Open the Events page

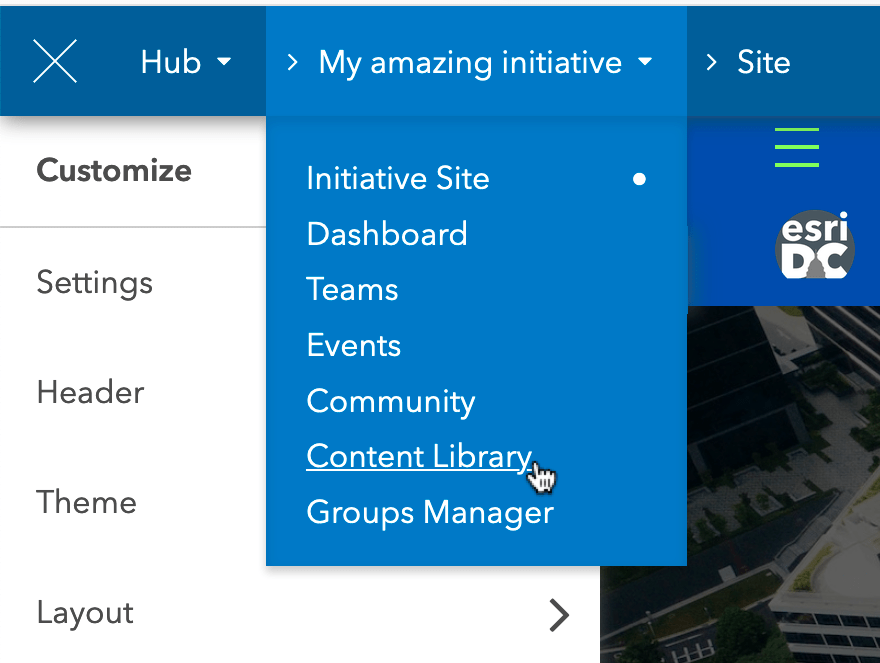pos(353,345)
